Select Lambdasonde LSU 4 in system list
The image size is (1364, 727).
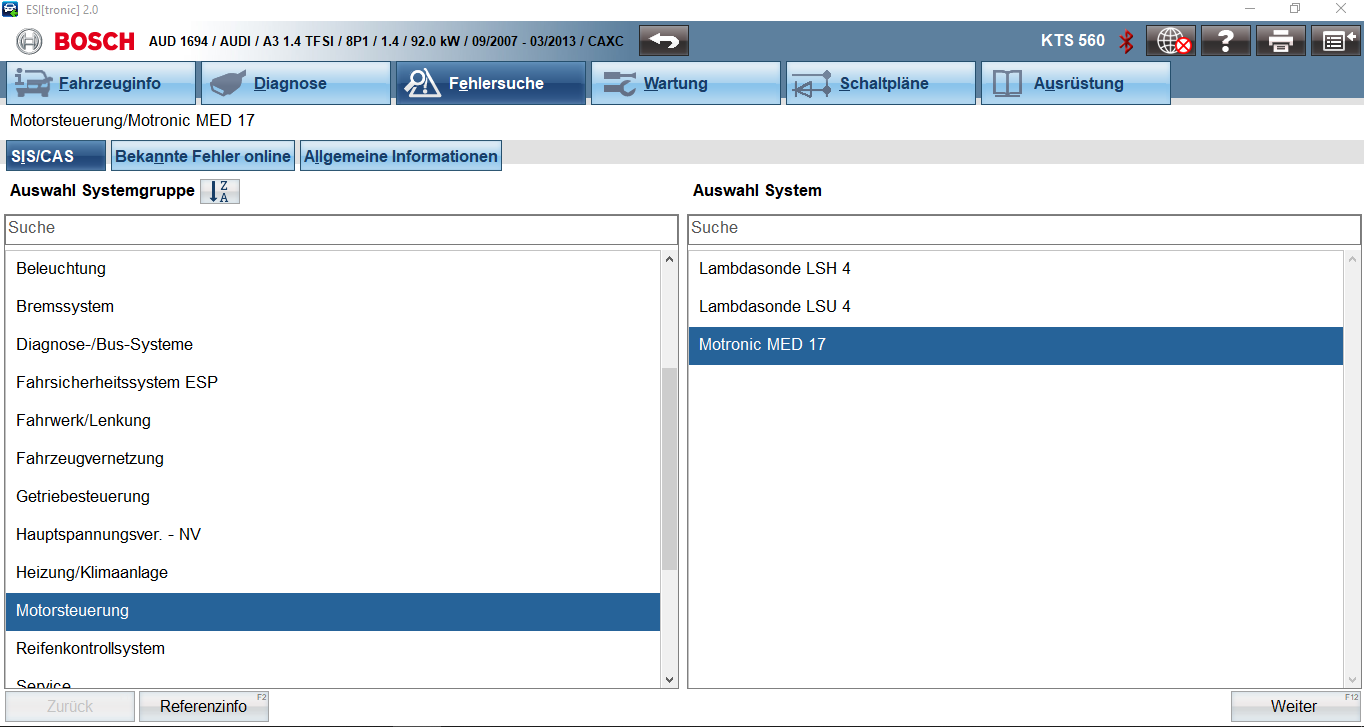pos(775,306)
